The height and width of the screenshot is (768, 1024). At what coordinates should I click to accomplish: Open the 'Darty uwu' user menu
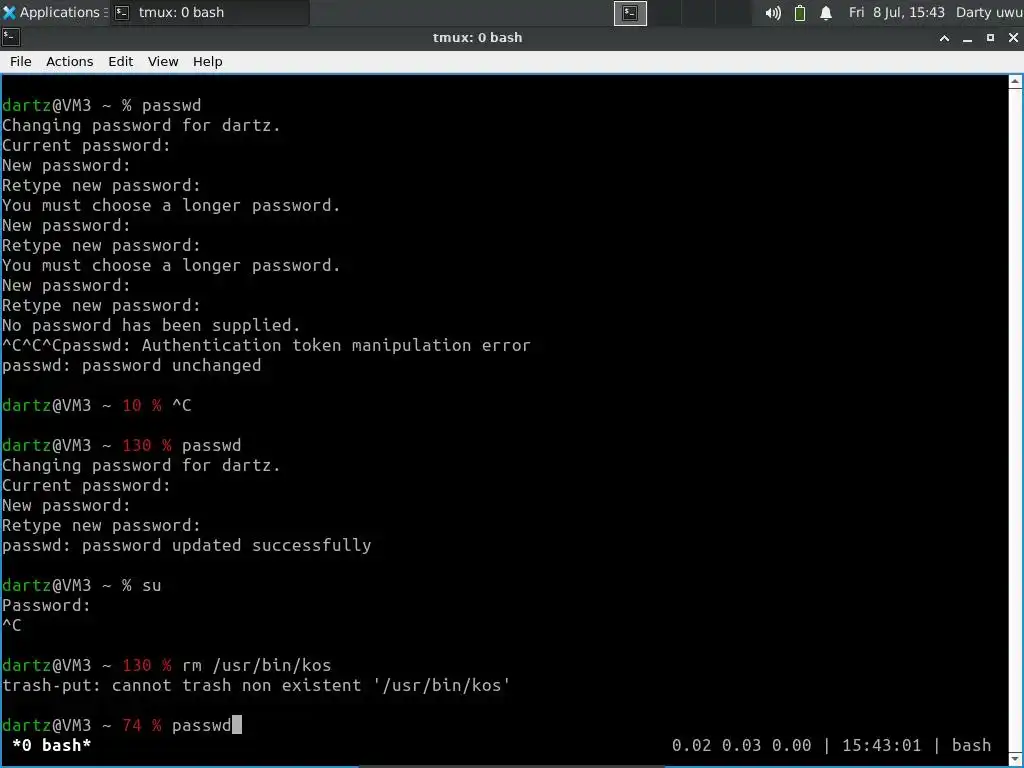point(989,12)
